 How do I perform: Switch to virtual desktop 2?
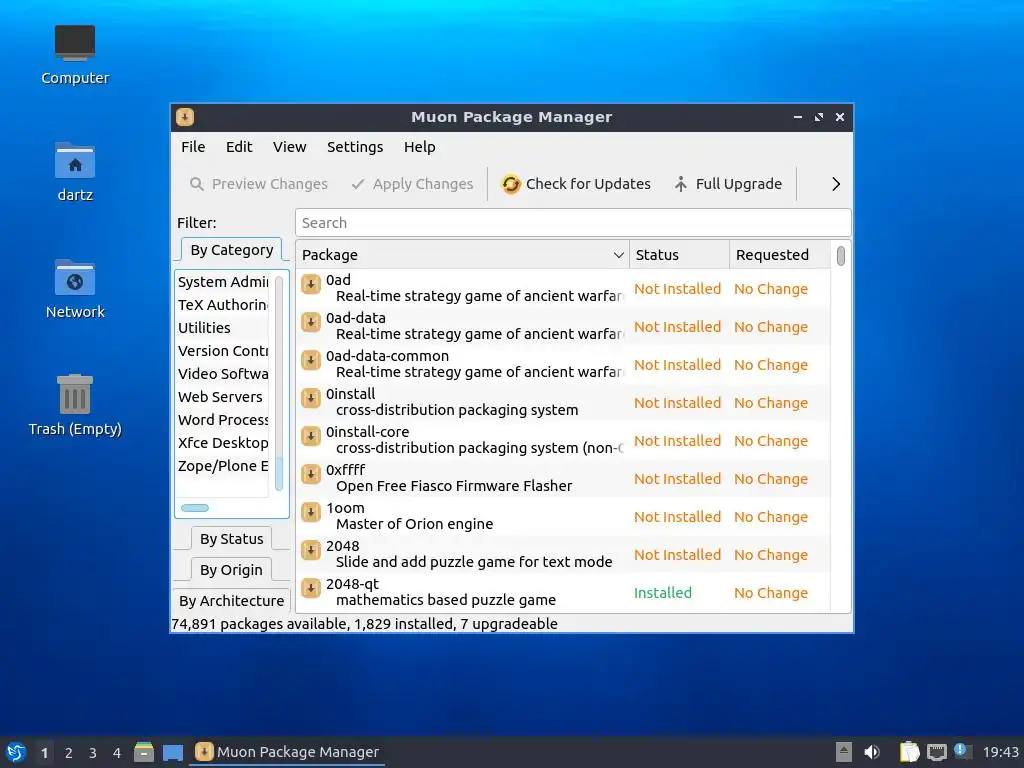[69, 753]
